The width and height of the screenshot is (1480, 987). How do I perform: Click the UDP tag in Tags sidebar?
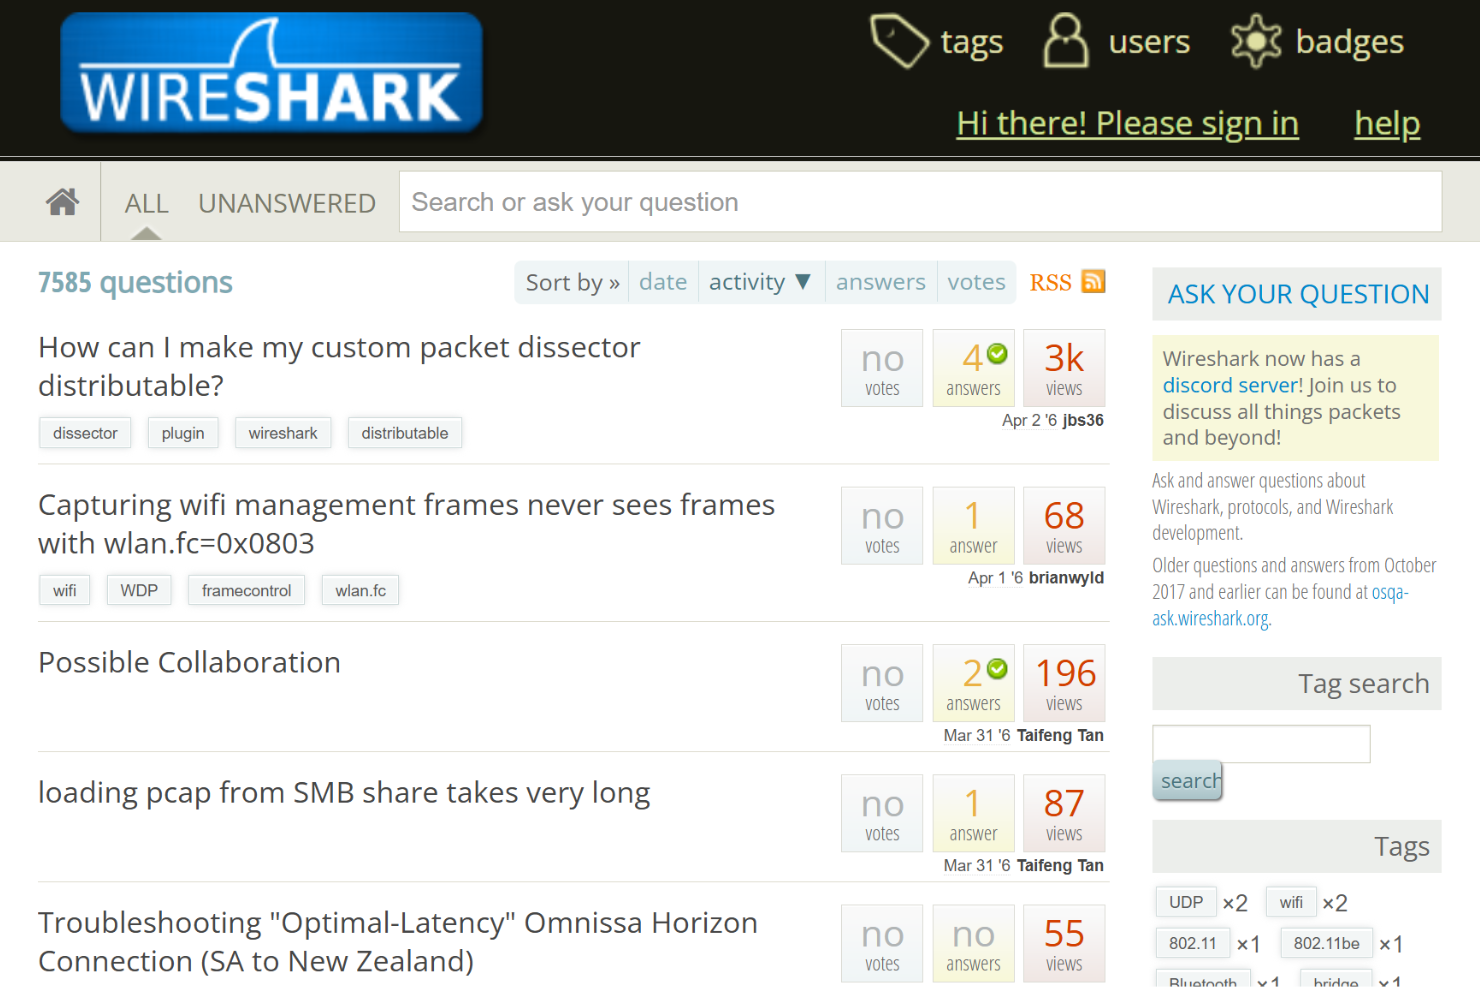pyautogui.click(x=1186, y=902)
